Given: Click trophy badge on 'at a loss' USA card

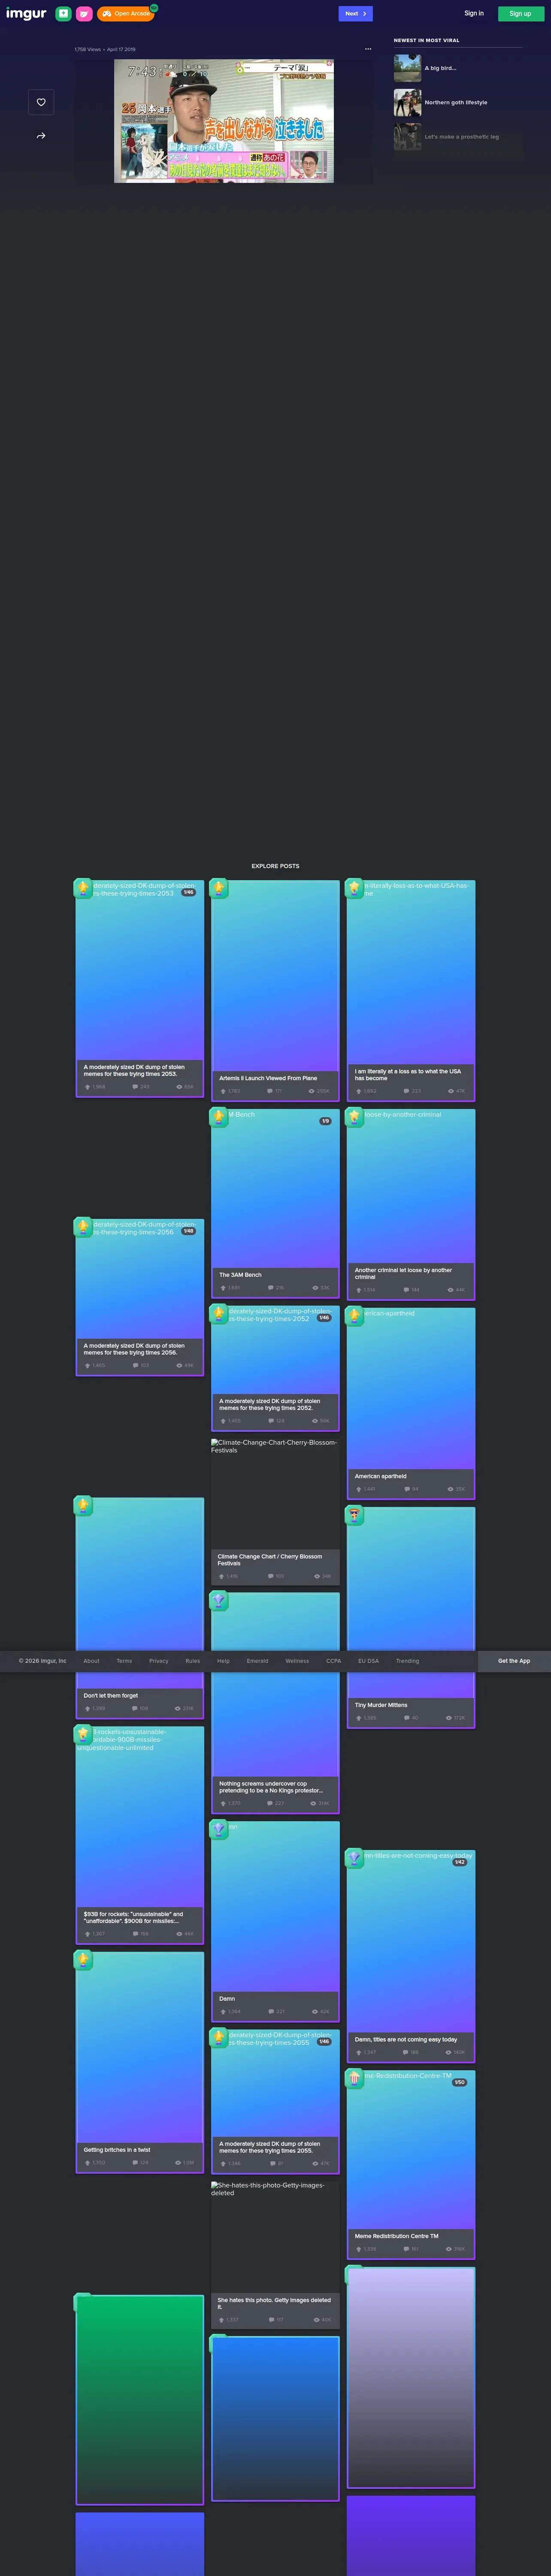Looking at the screenshot, I should pos(354,887).
